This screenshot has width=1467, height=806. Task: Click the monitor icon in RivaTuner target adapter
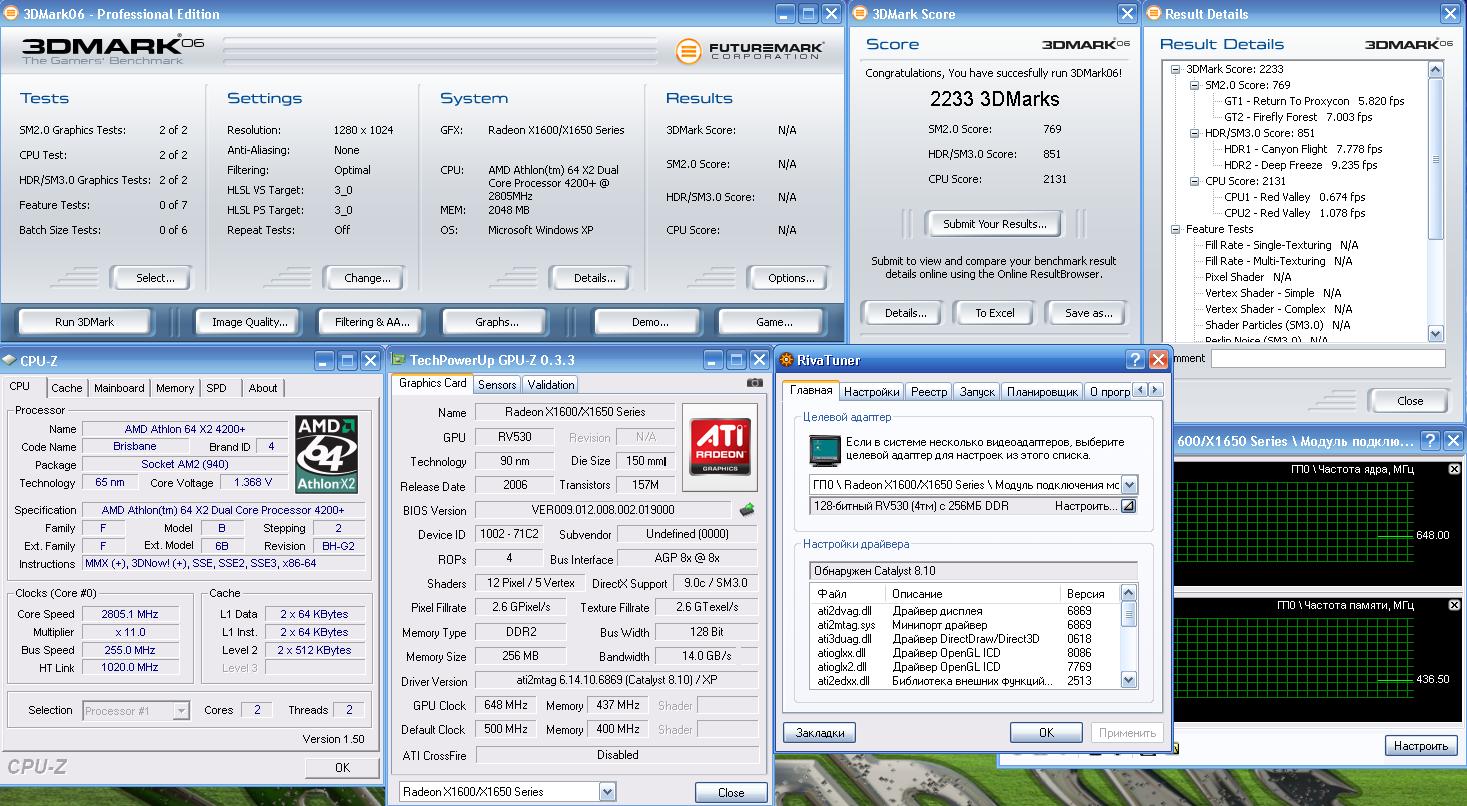824,450
